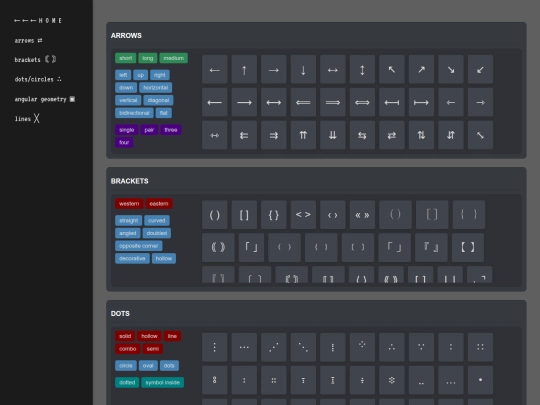Select the bold black lenticular brackets tile

(468, 247)
